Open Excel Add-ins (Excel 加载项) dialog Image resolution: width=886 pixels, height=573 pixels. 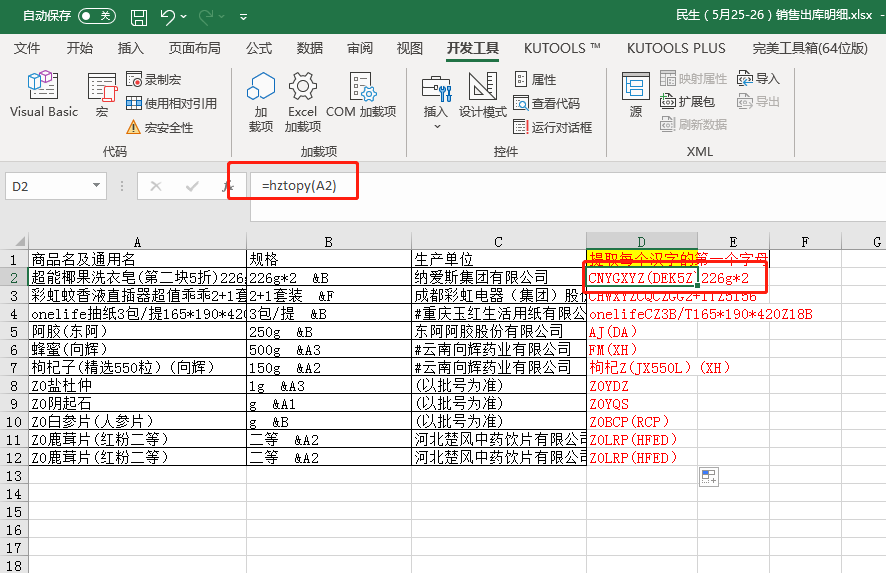302,102
